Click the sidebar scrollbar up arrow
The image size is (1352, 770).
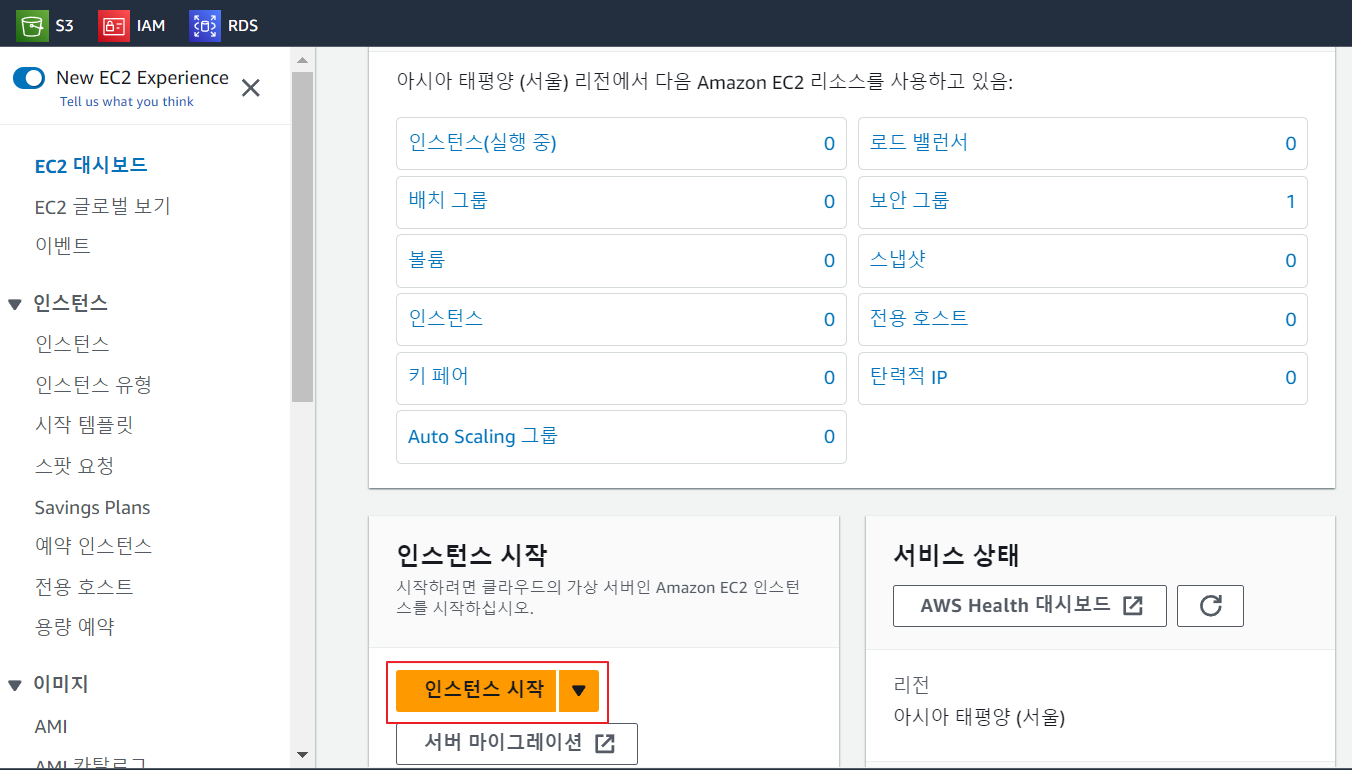[x=302, y=60]
